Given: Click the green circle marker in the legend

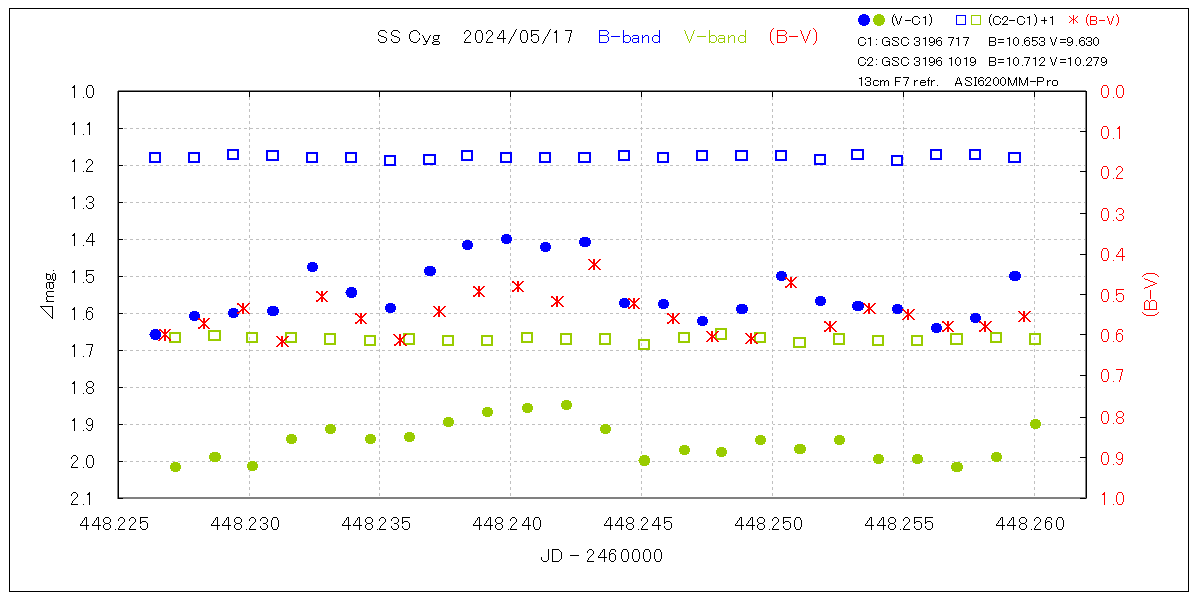Looking at the screenshot, I should [x=879, y=20].
